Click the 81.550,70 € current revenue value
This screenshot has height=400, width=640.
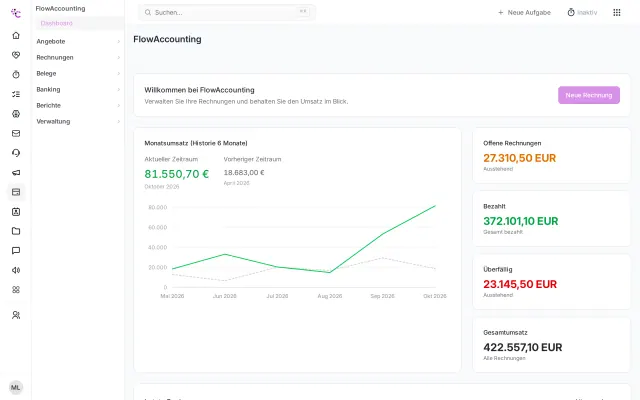click(x=176, y=174)
